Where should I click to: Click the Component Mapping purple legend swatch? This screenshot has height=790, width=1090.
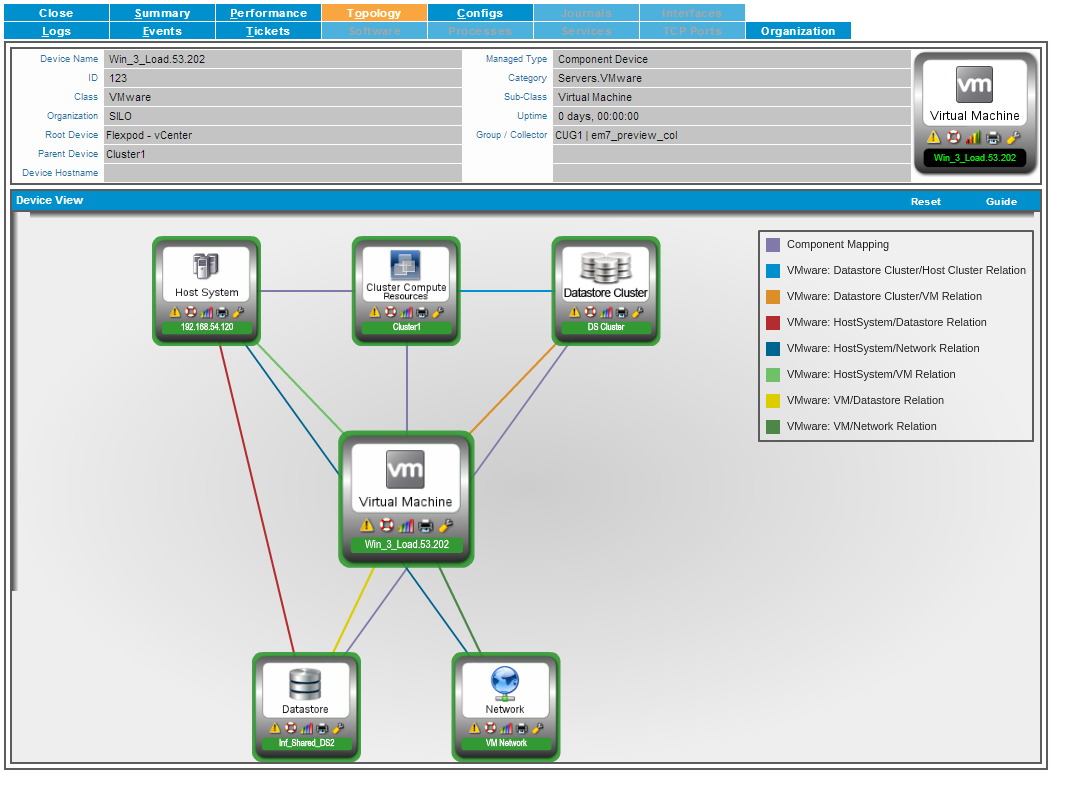[772, 245]
